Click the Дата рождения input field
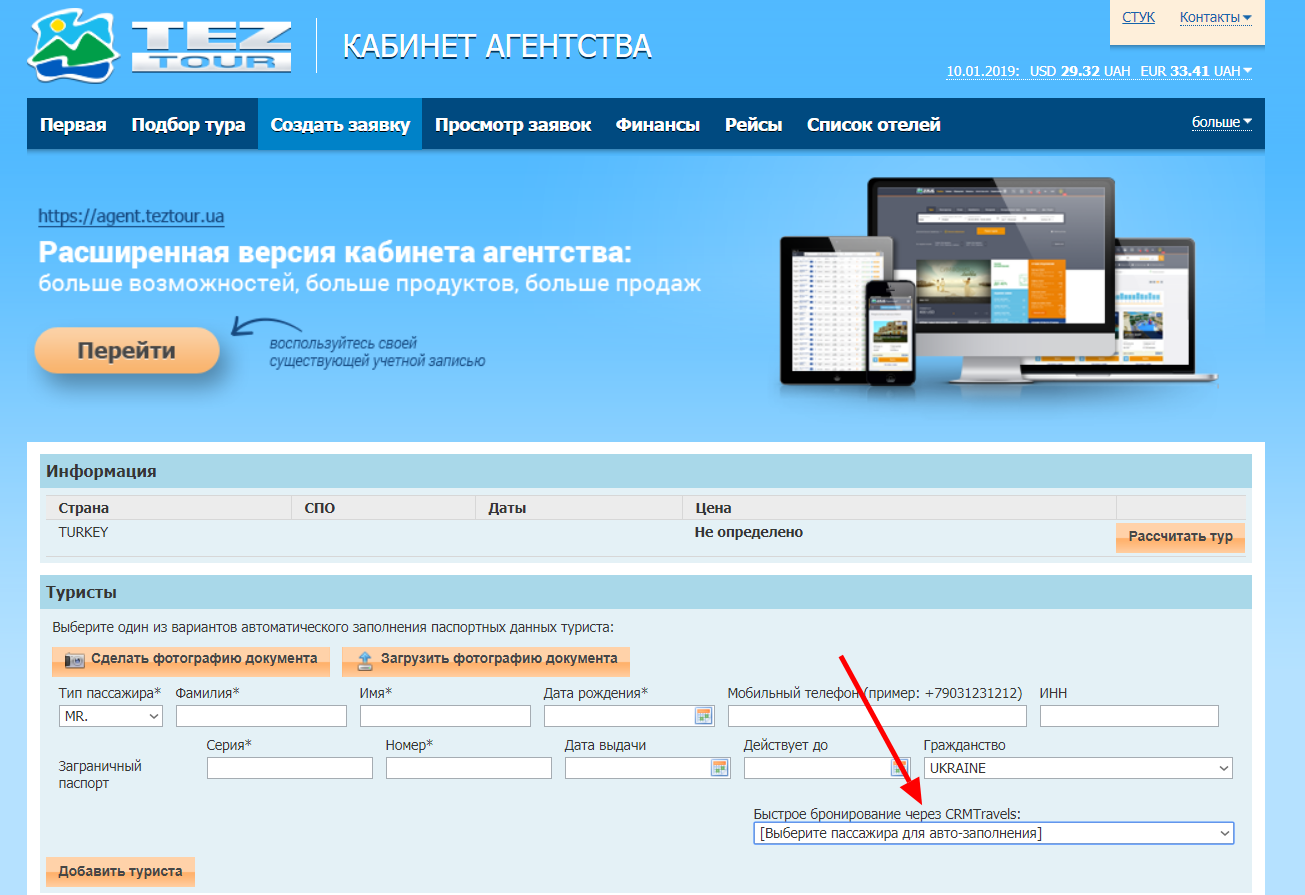1305x895 pixels. (x=619, y=716)
